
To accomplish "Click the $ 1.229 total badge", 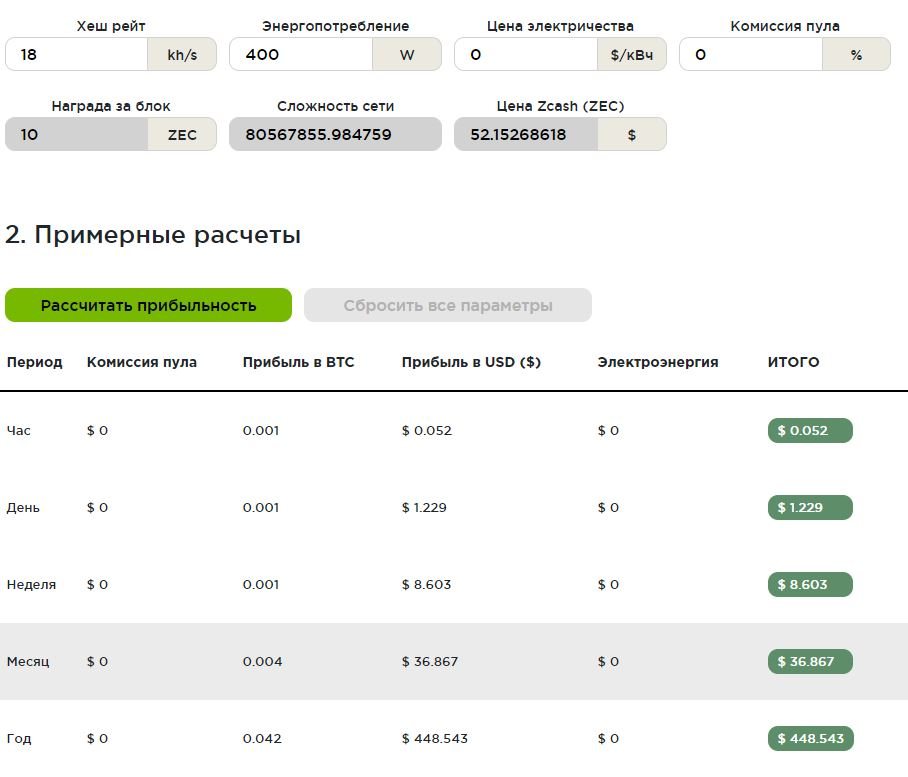I will click(x=810, y=507).
